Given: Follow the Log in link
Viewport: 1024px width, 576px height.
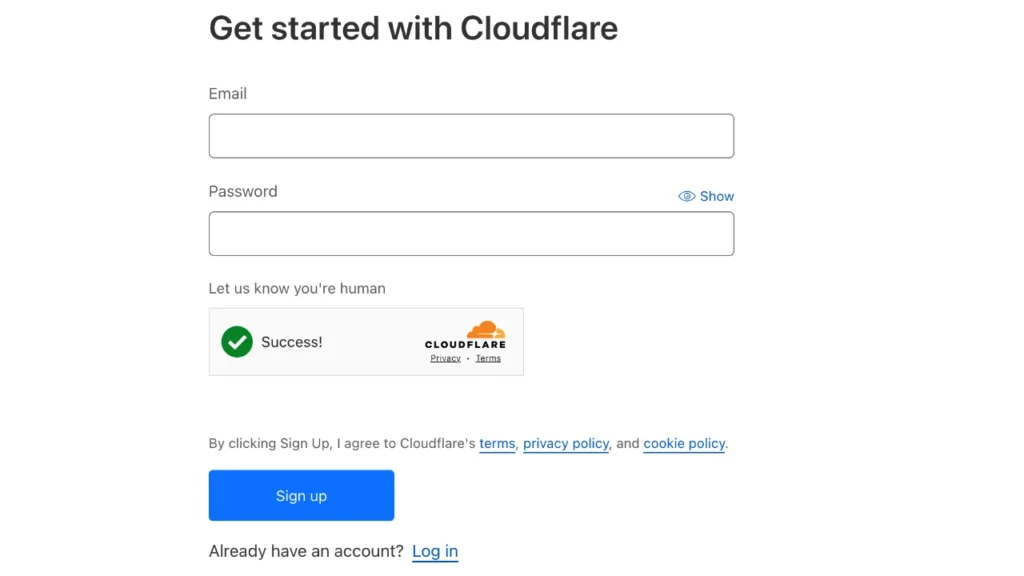Looking at the screenshot, I should pos(435,551).
